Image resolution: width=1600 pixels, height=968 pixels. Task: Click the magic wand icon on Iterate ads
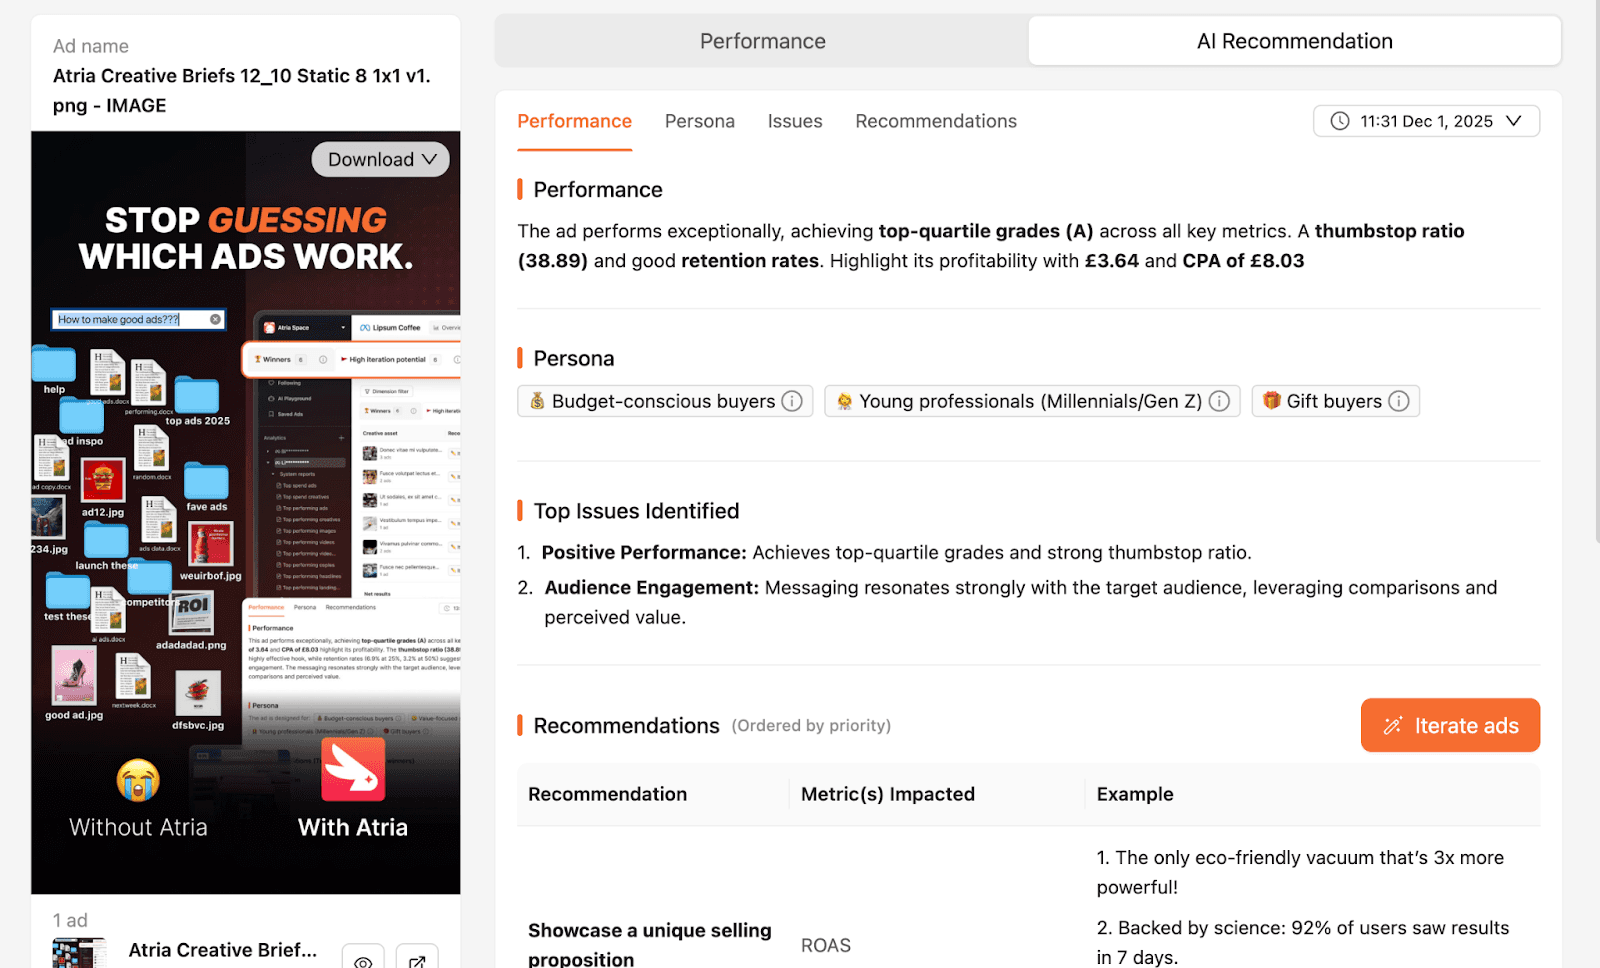pyautogui.click(x=1392, y=726)
